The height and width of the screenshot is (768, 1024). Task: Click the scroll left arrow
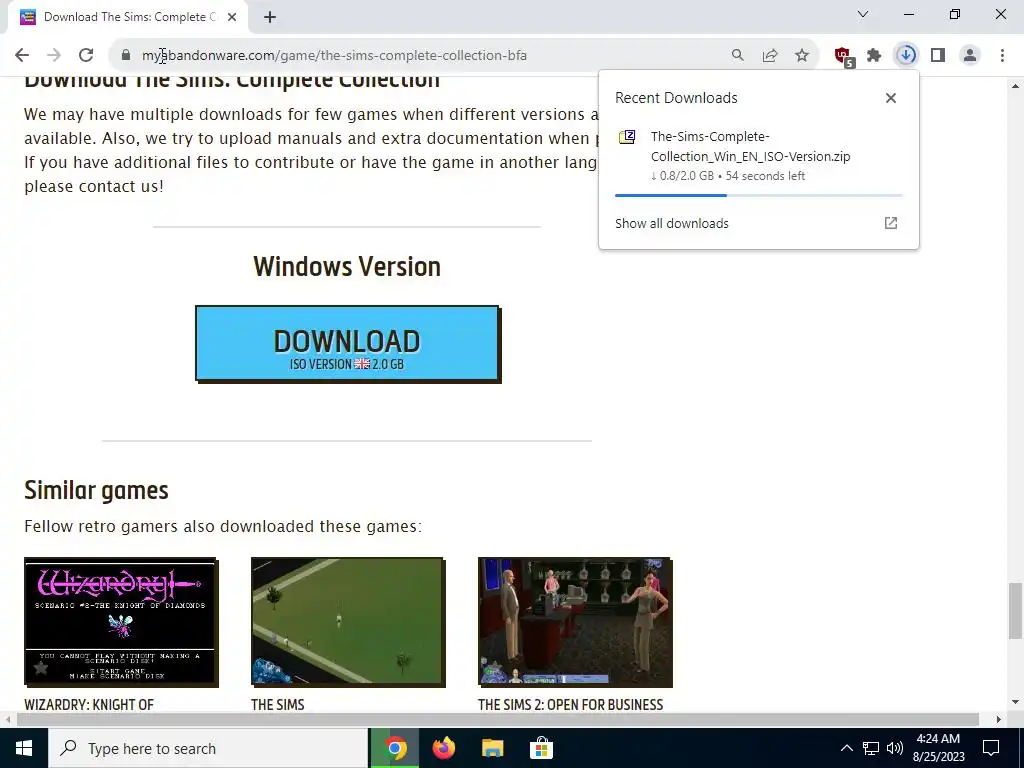pyautogui.click(x=7, y=720)
